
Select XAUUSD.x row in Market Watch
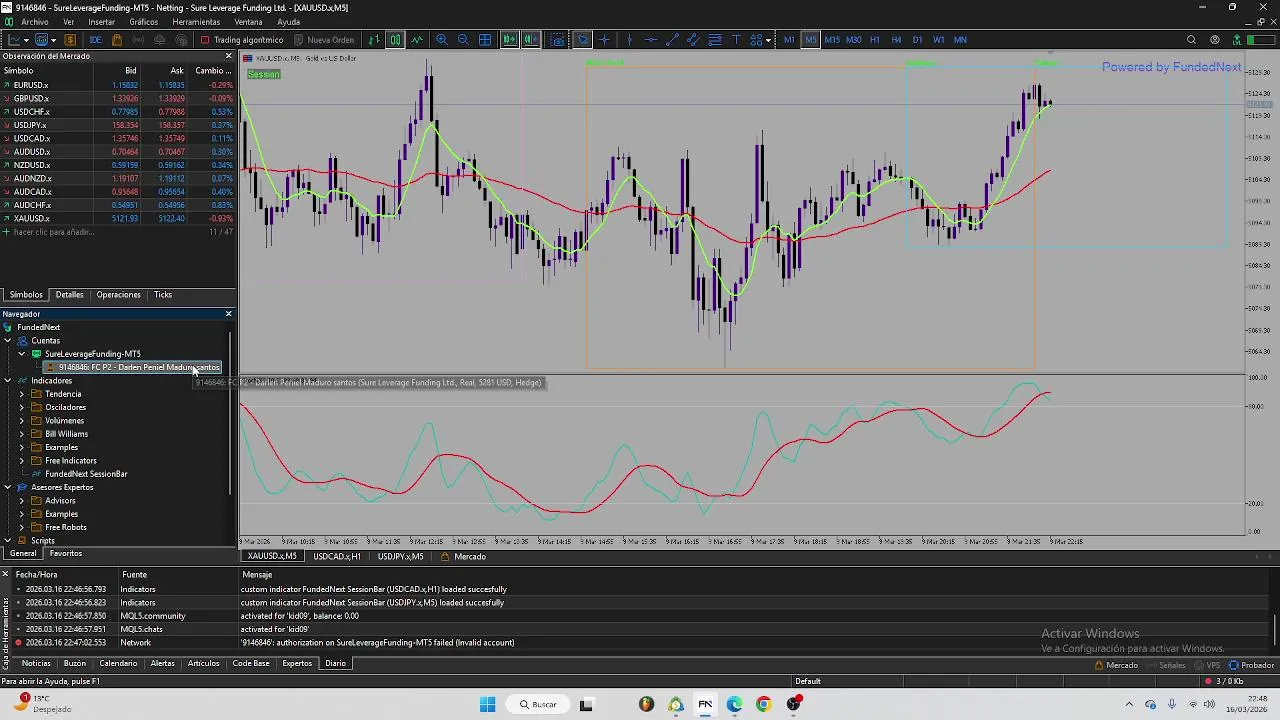pos(118,218)
